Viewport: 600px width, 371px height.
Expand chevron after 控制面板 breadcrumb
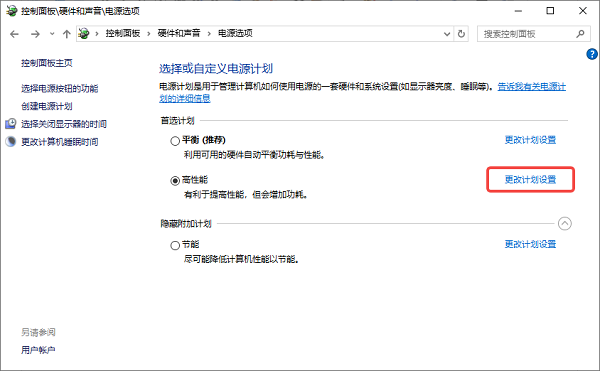click(x=149, y=34)
